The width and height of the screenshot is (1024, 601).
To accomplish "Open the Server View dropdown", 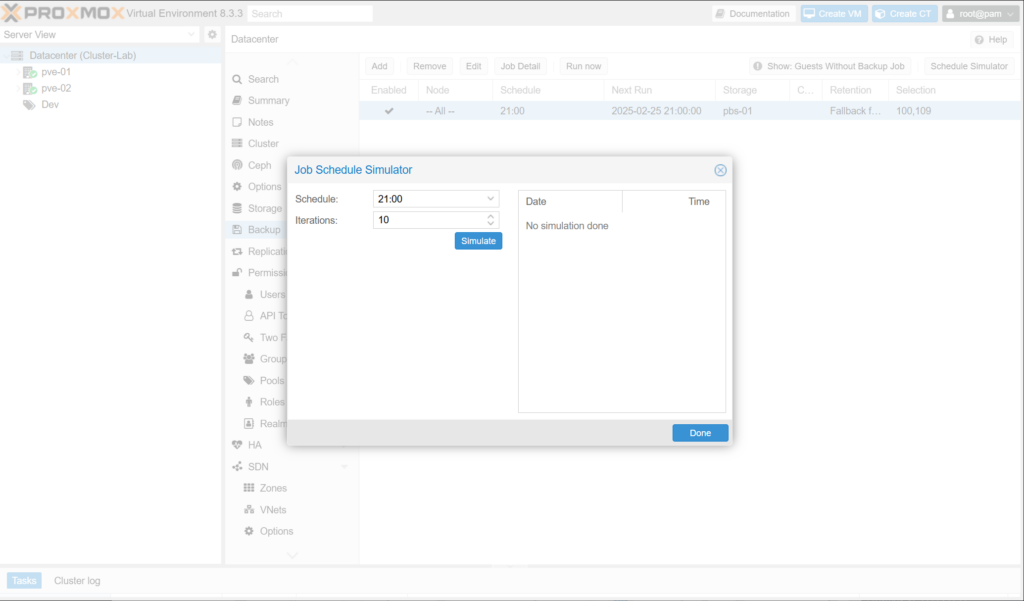I will [x=100, y=34].
